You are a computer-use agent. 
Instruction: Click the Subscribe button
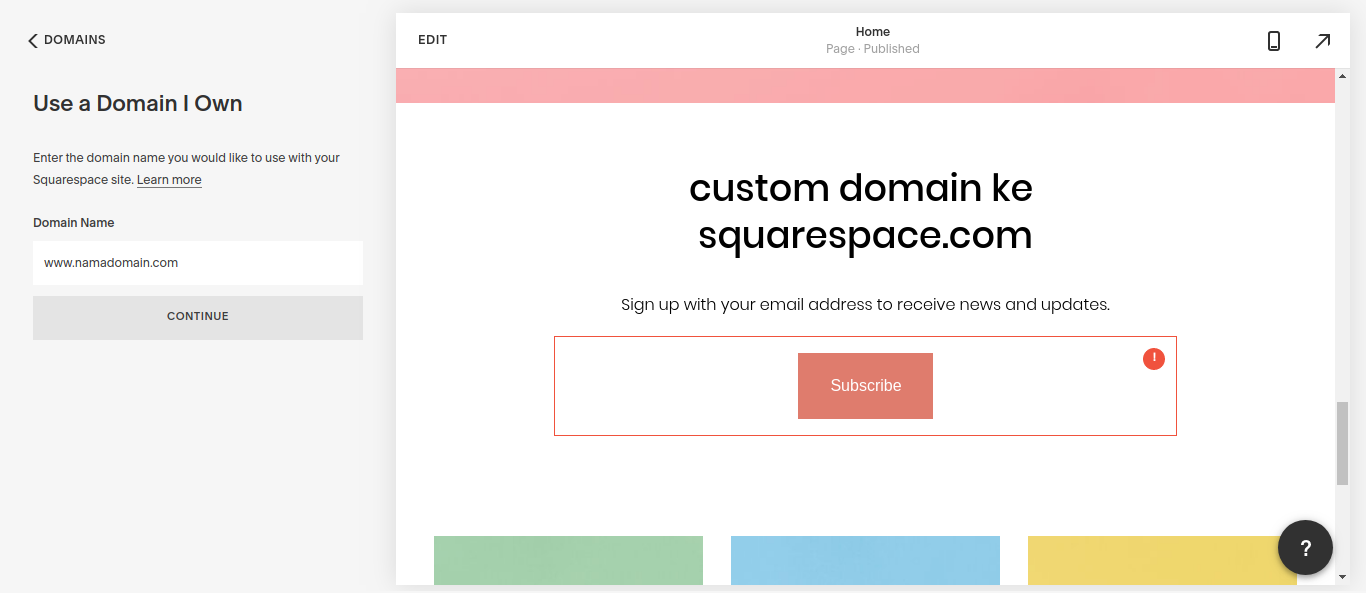[865, 386]
